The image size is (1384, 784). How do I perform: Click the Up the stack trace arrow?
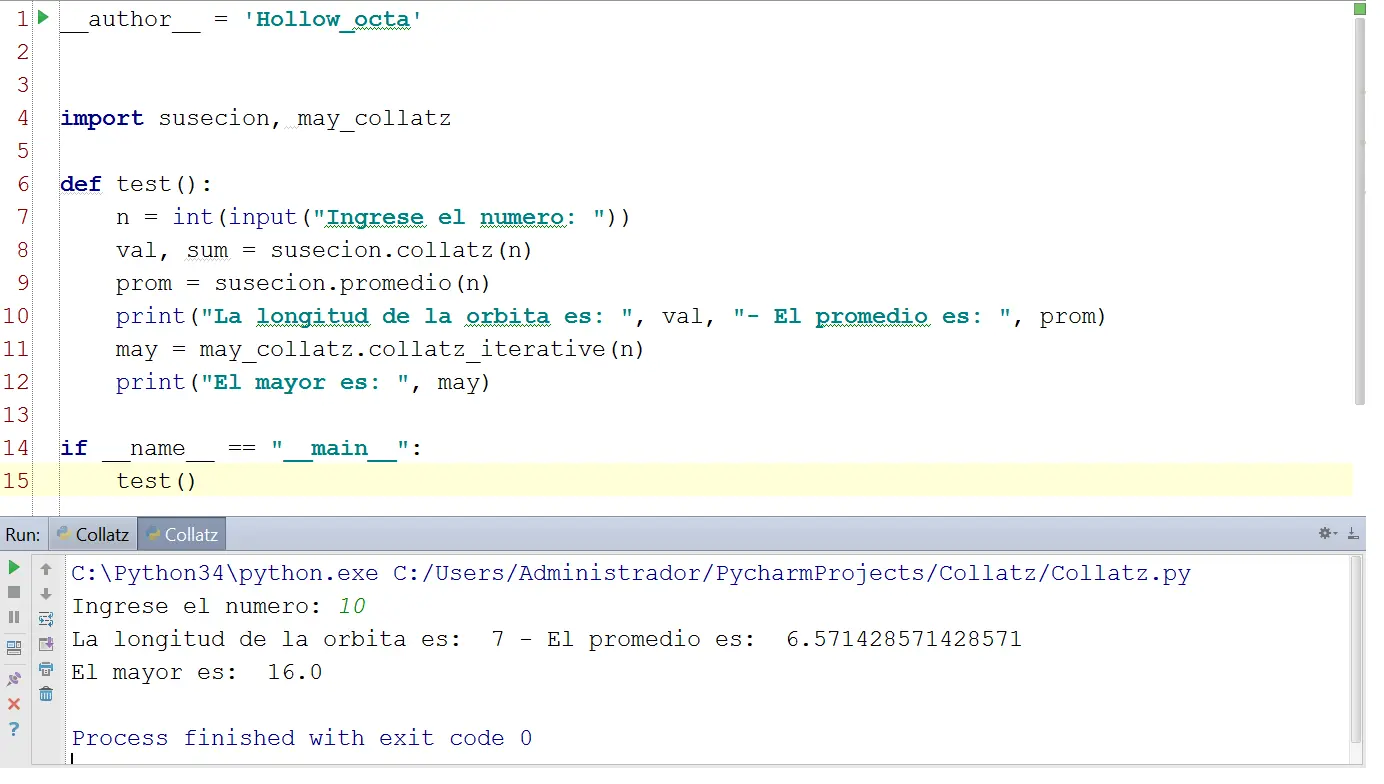coord(46,569)
